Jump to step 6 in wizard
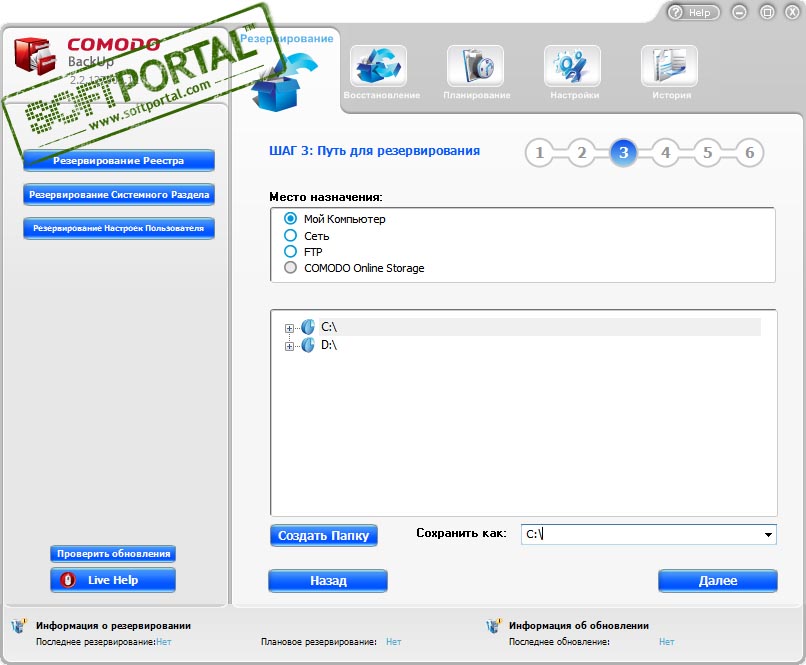Screen dimensions: 806x665 tap(750, 153)
